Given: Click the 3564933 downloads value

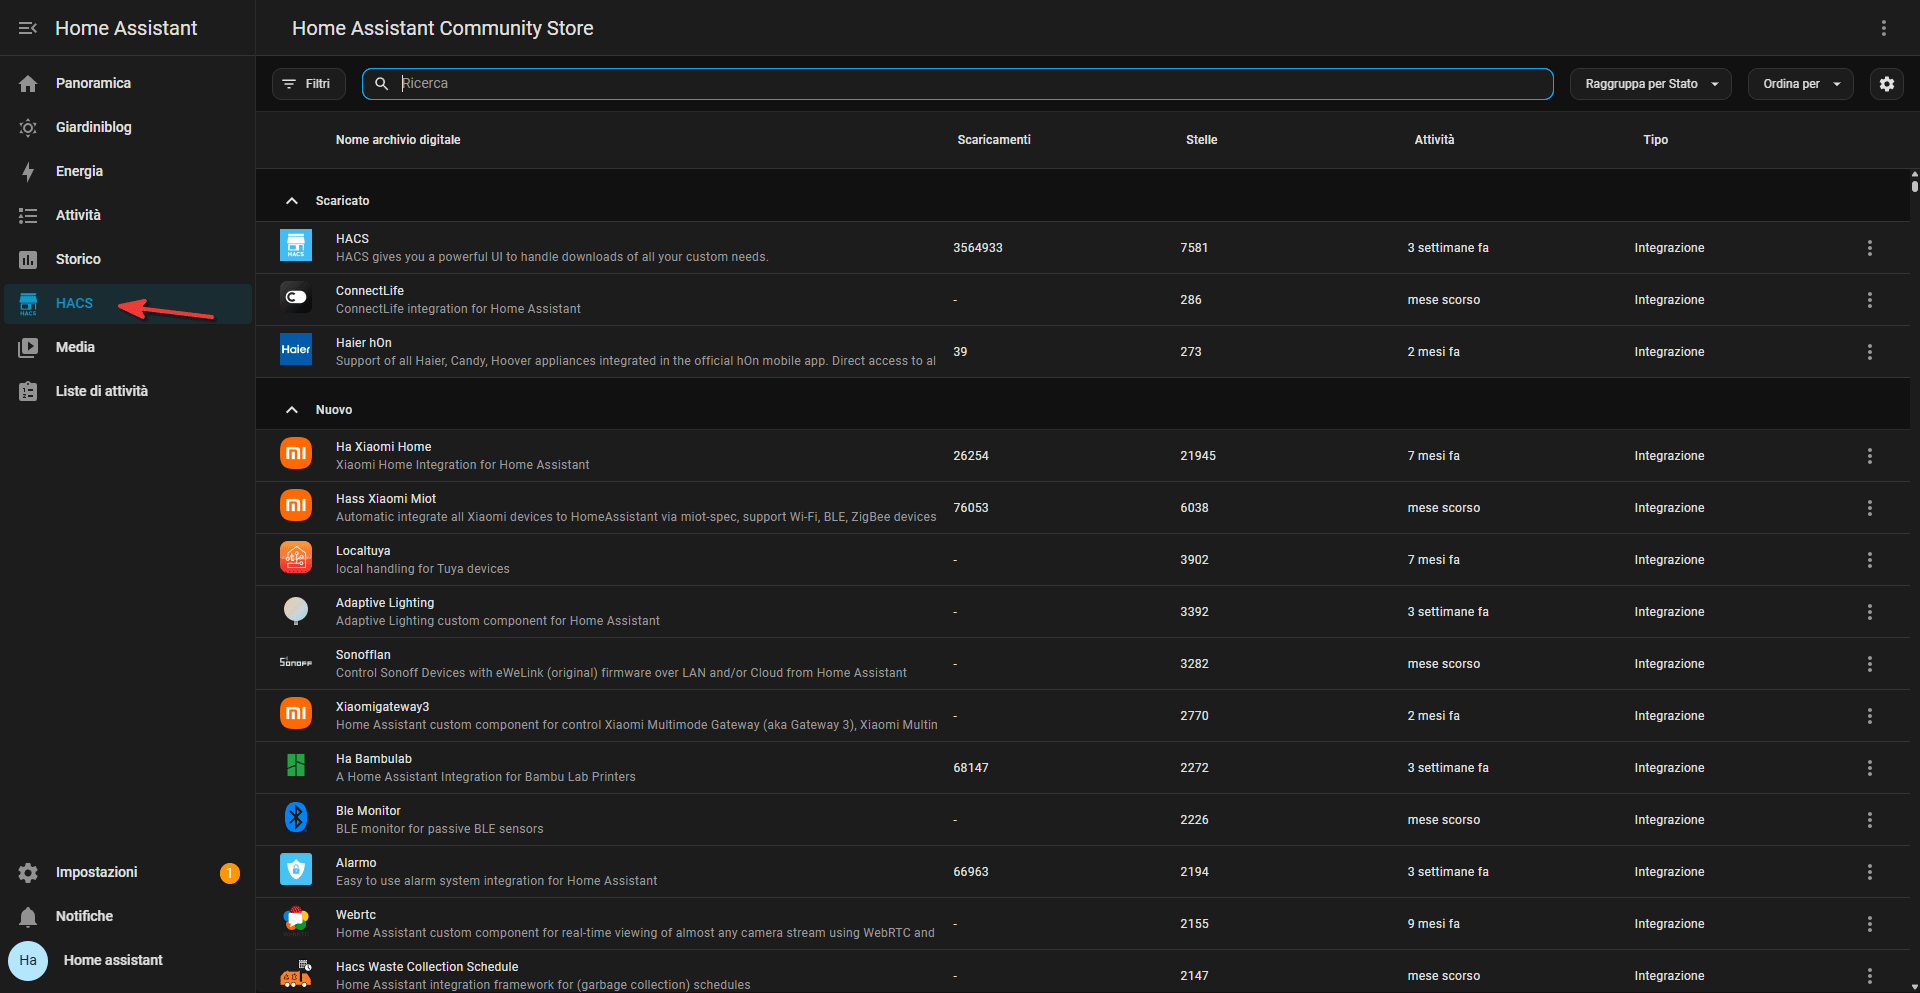Looking at the screenshot, I should pos(978,248).
